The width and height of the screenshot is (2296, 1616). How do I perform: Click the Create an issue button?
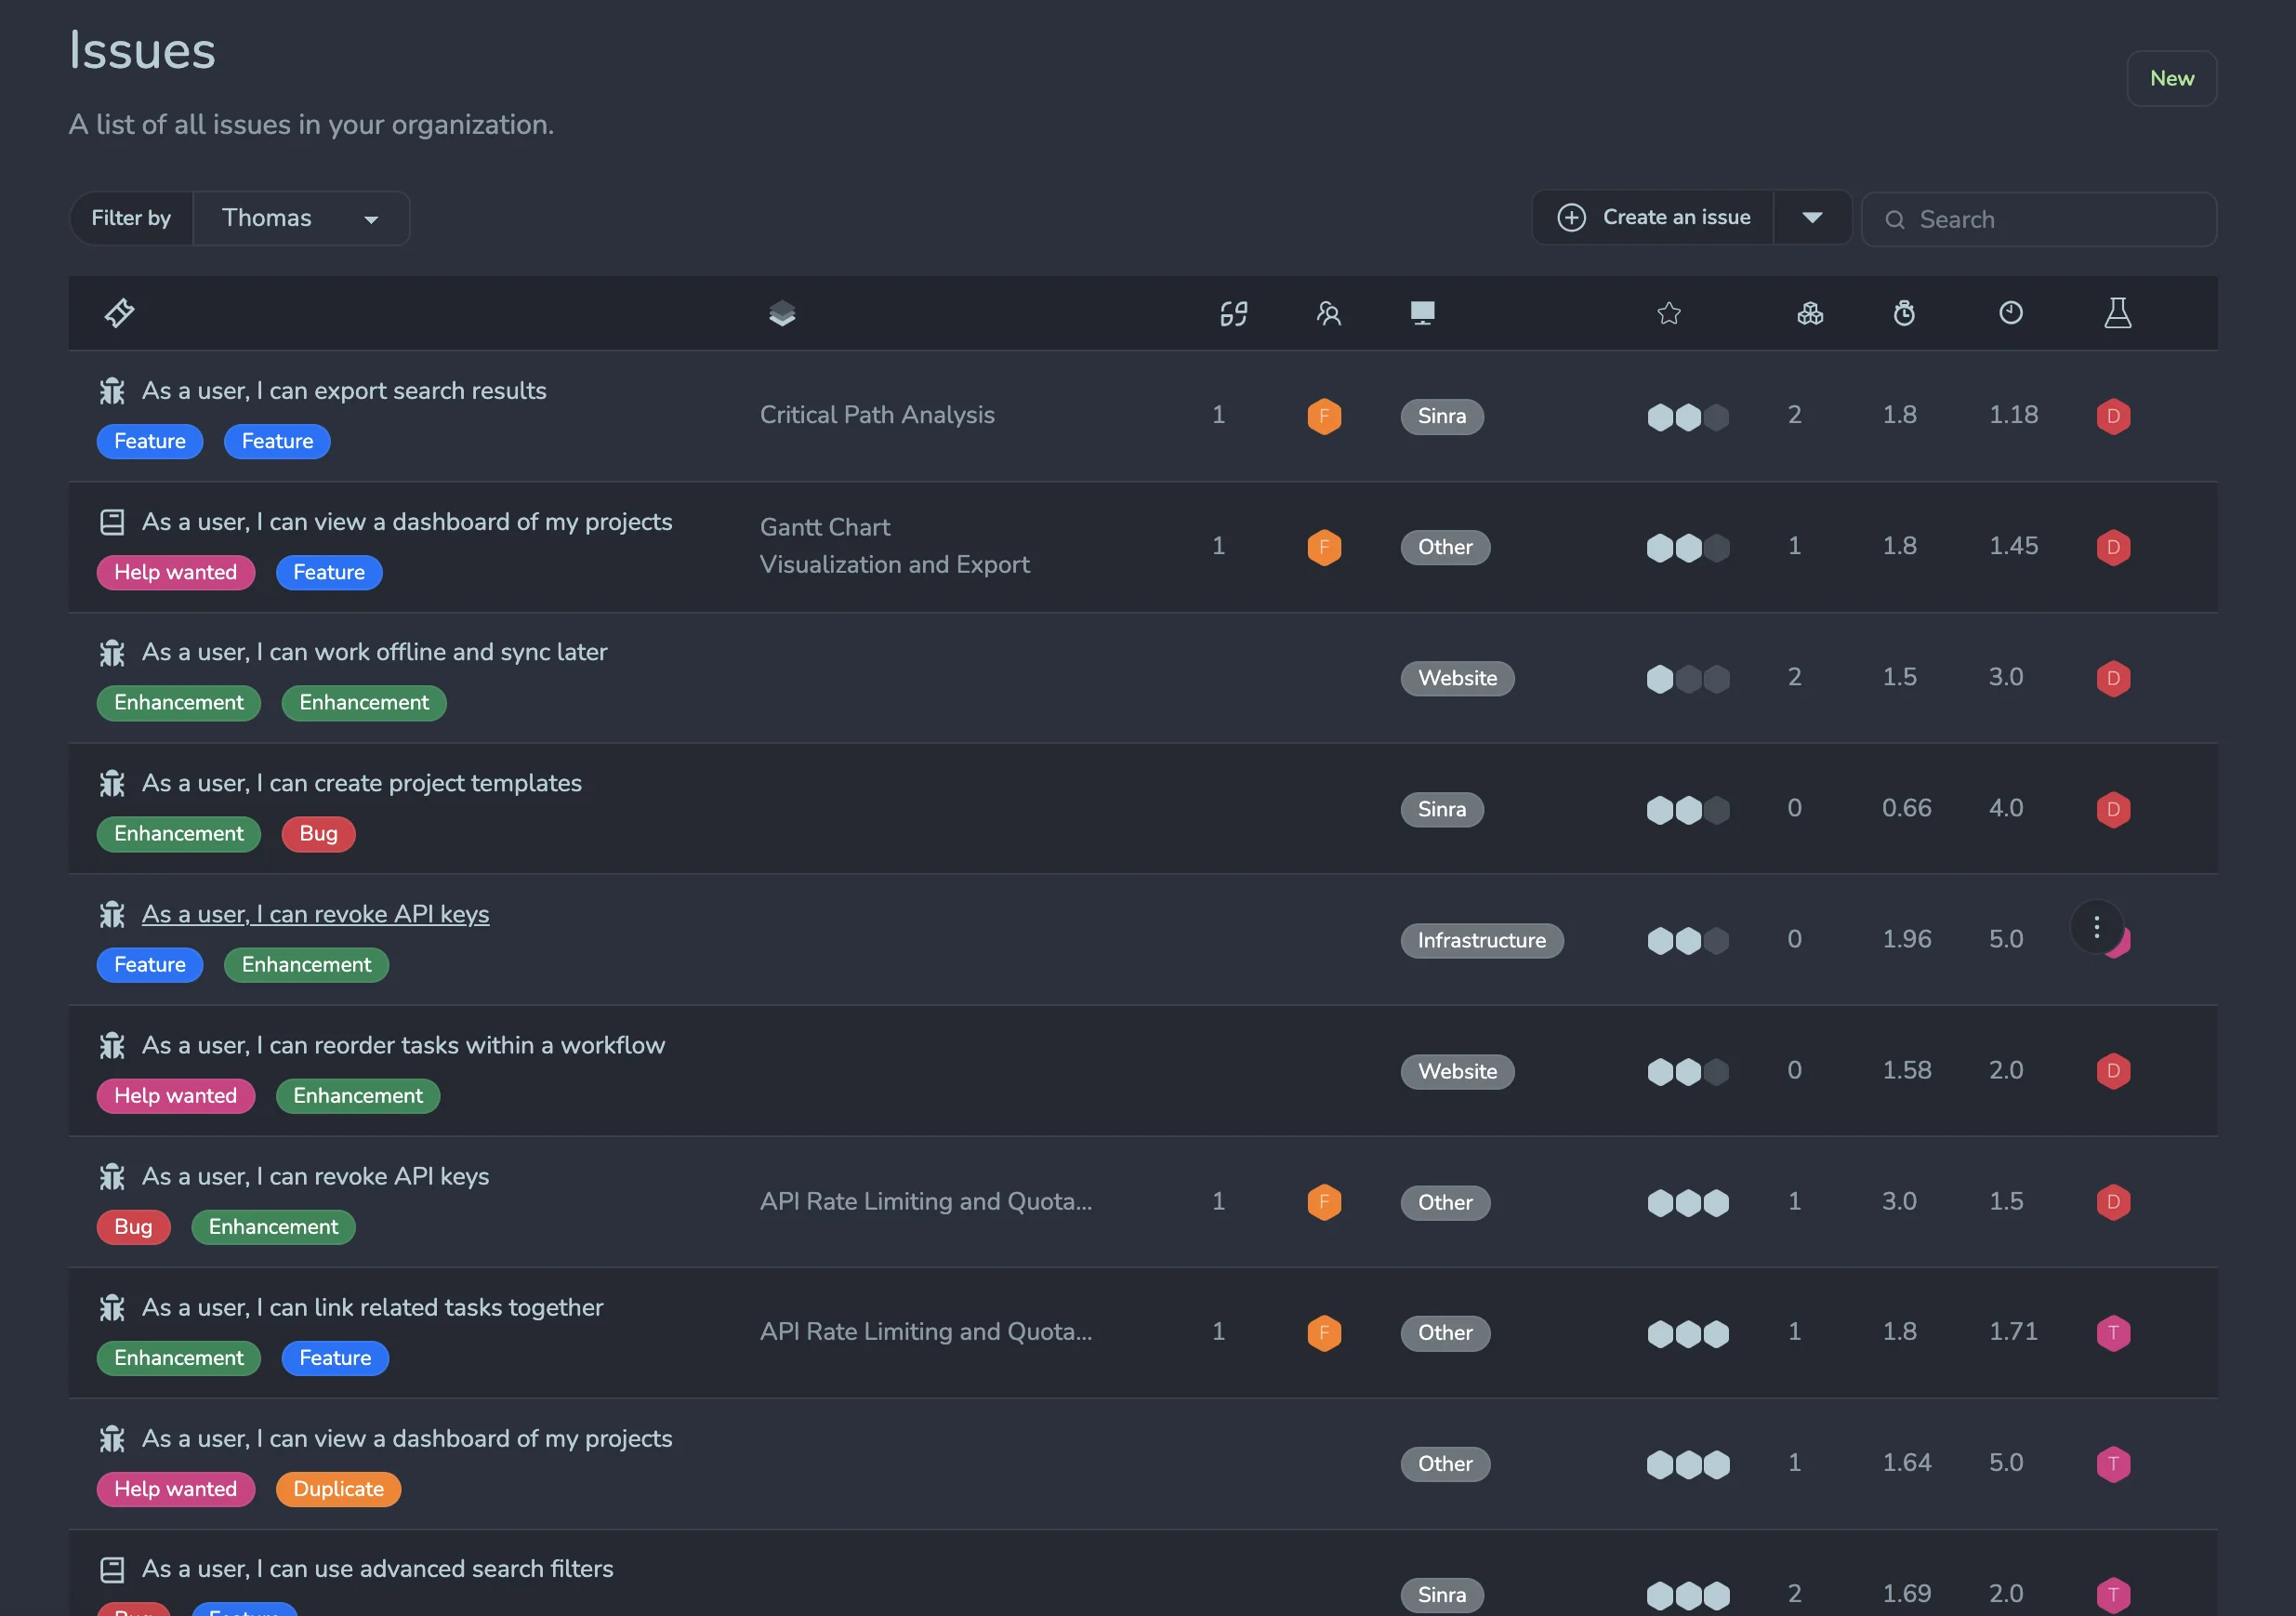pyautogui.click(x=1654, y=217)
